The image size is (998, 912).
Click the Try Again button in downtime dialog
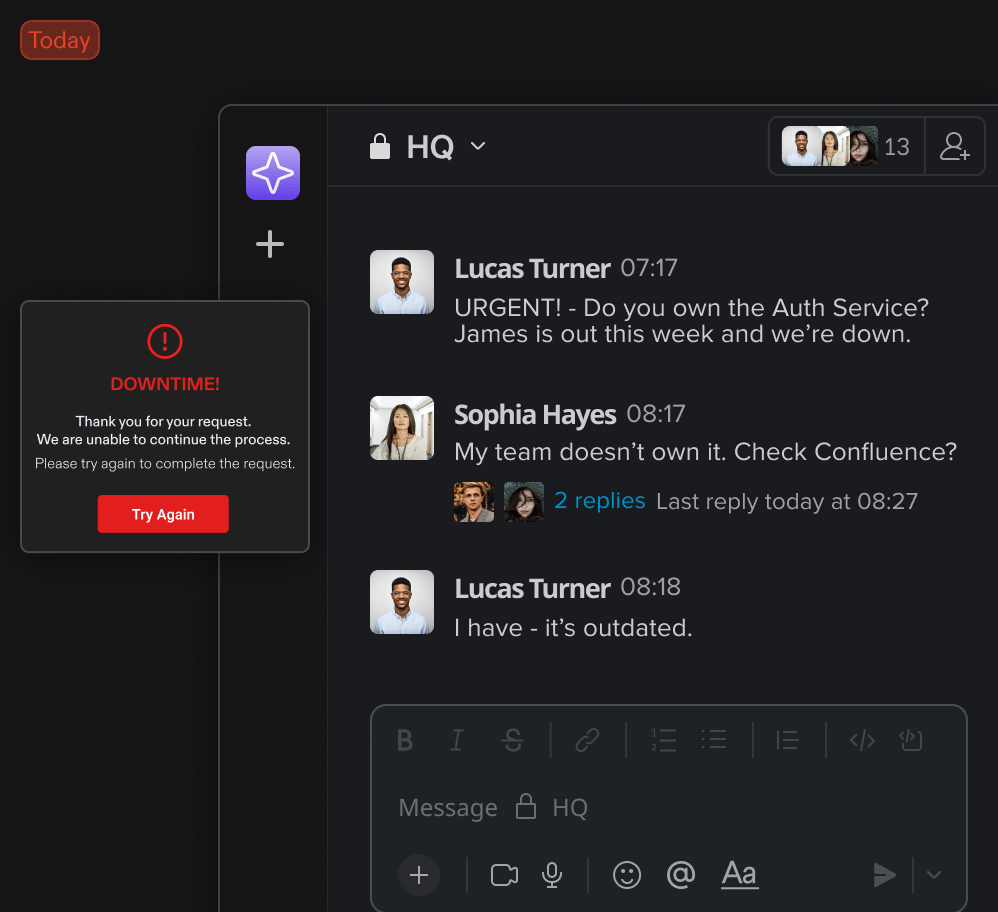tap(163, 513)
